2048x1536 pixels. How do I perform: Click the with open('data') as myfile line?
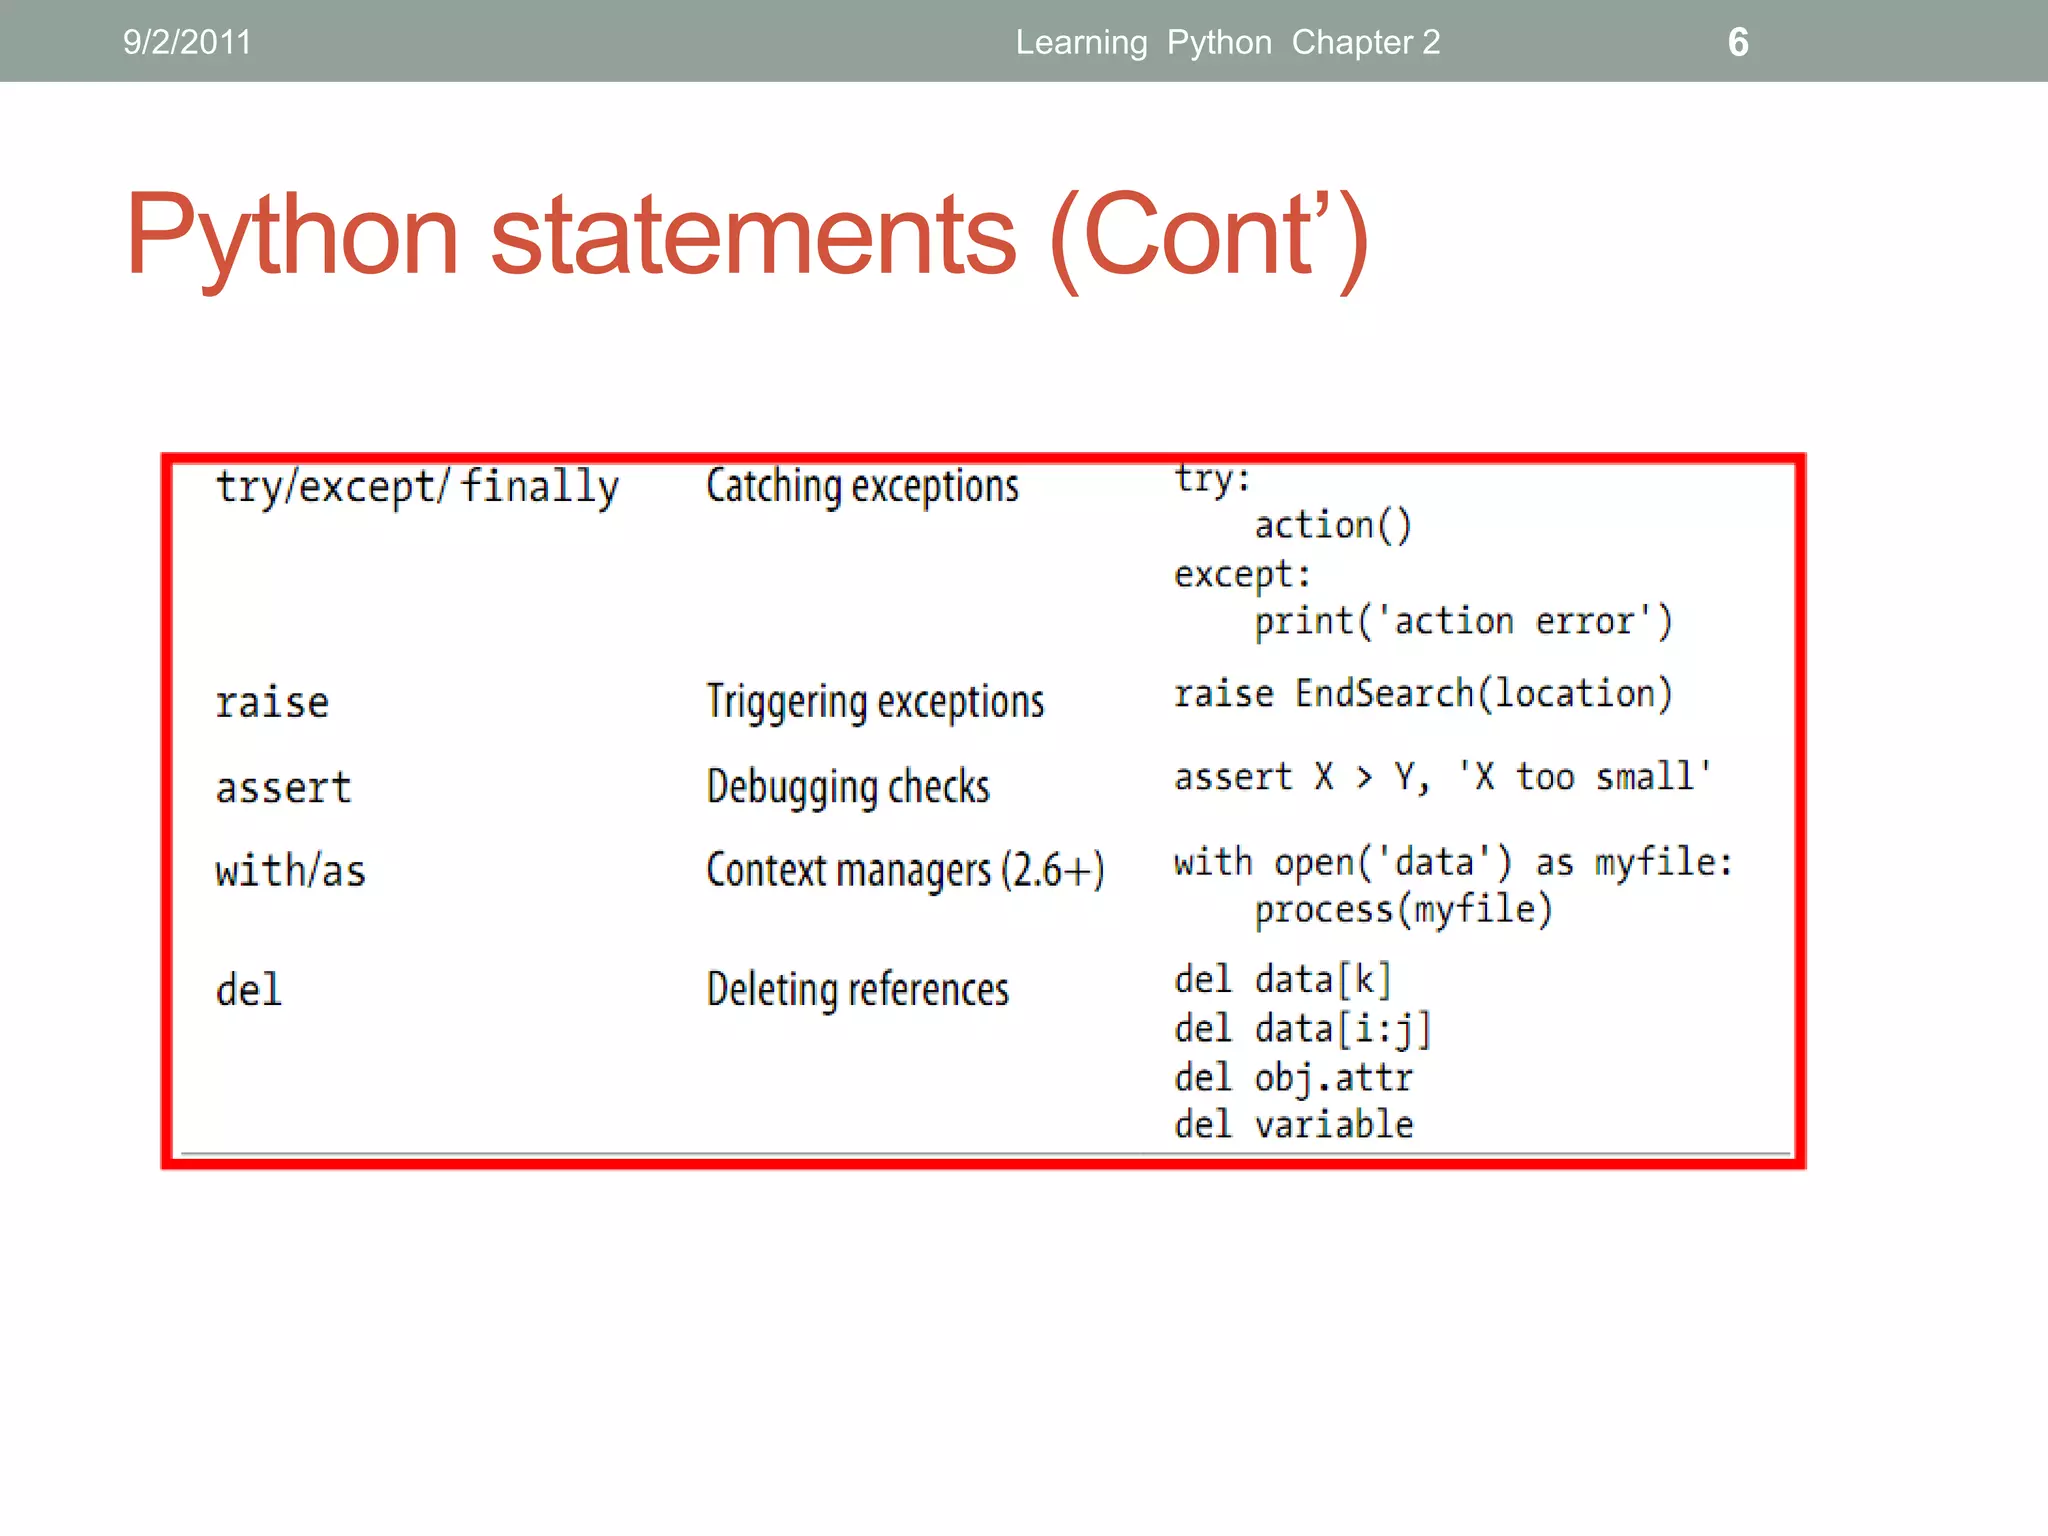point(1453,862)
